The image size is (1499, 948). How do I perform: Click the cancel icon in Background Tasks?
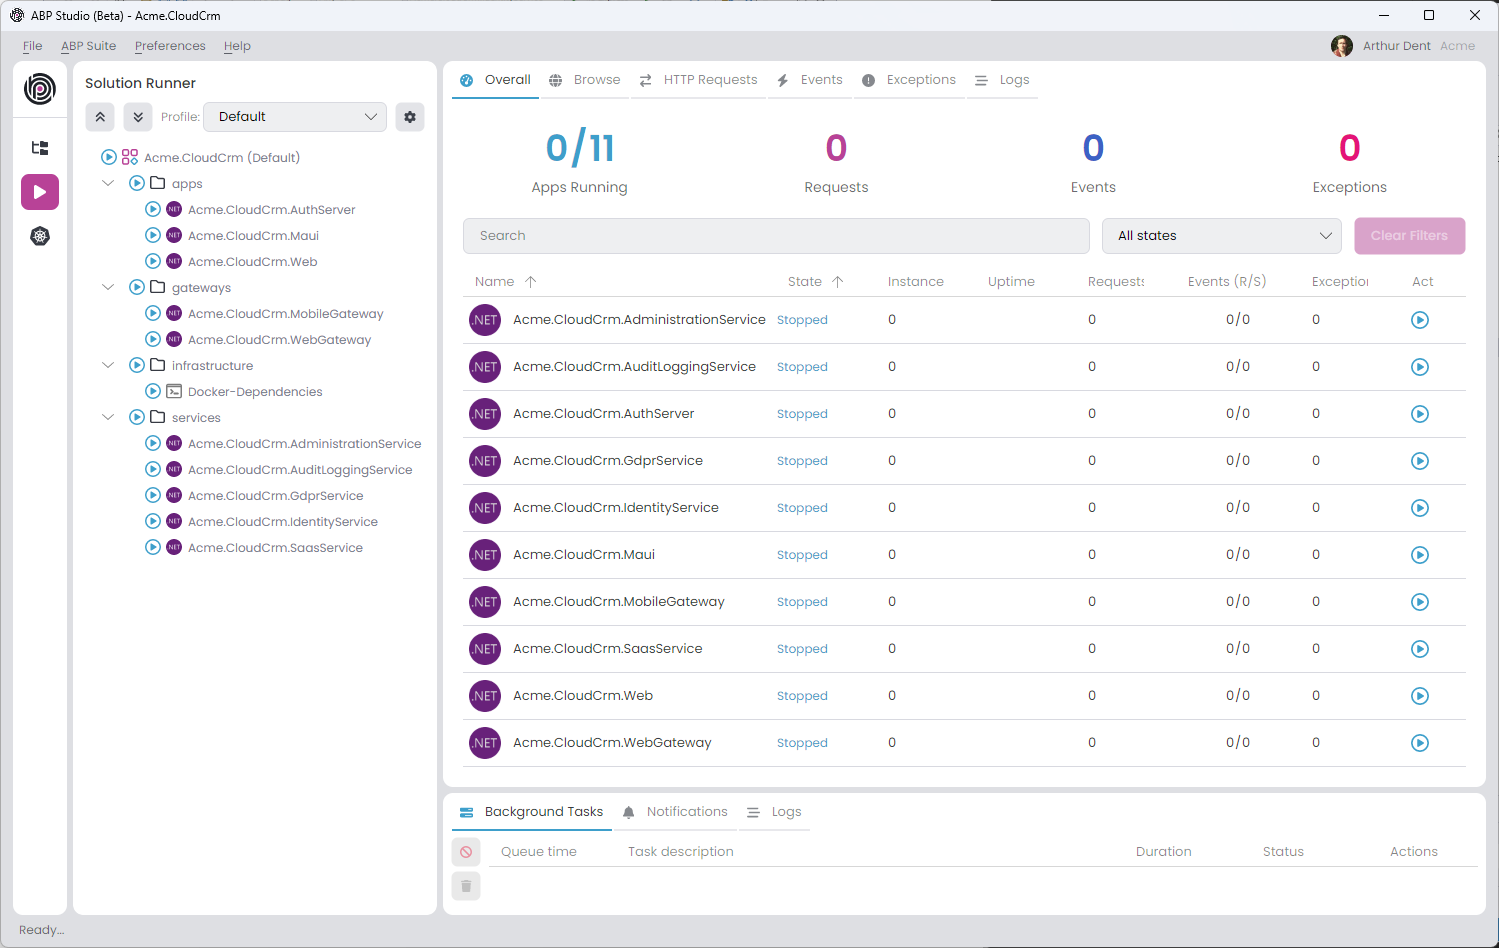(x=466, y=852)
